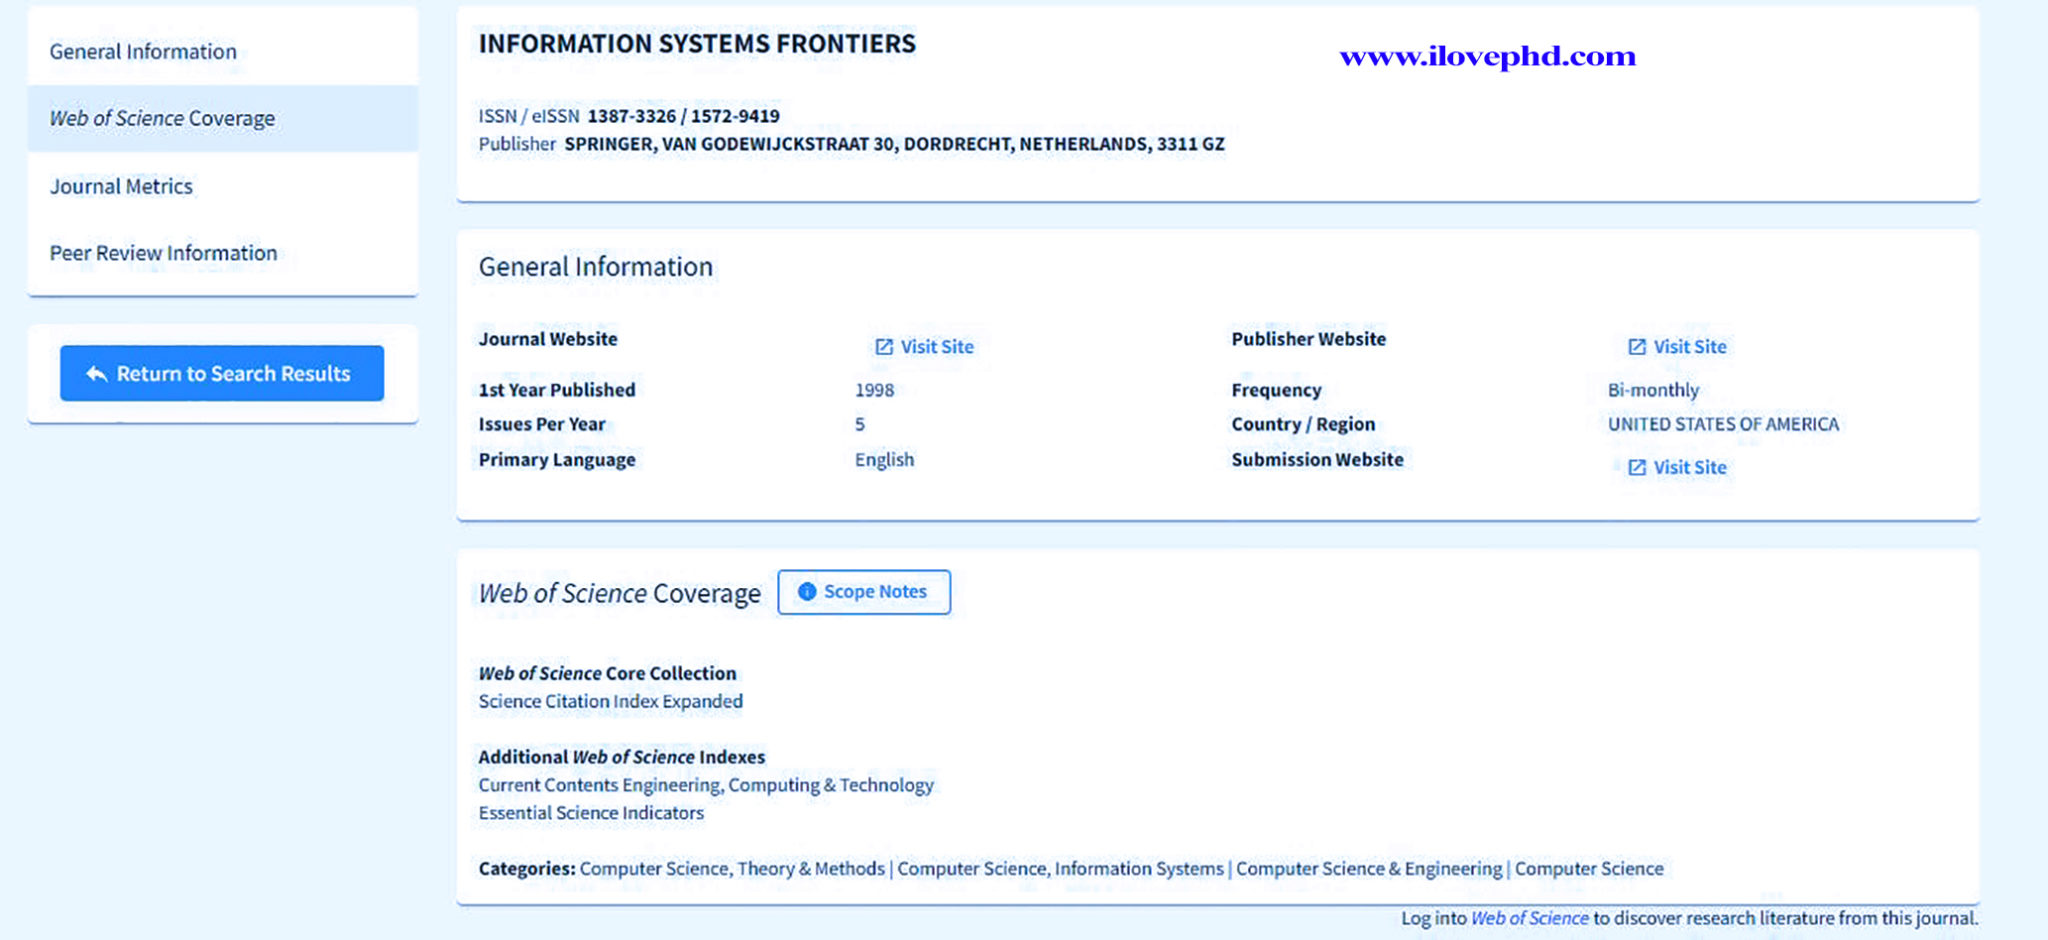Click Current Contents Engineering, Computing & Technology

click(x=706, y=785)
